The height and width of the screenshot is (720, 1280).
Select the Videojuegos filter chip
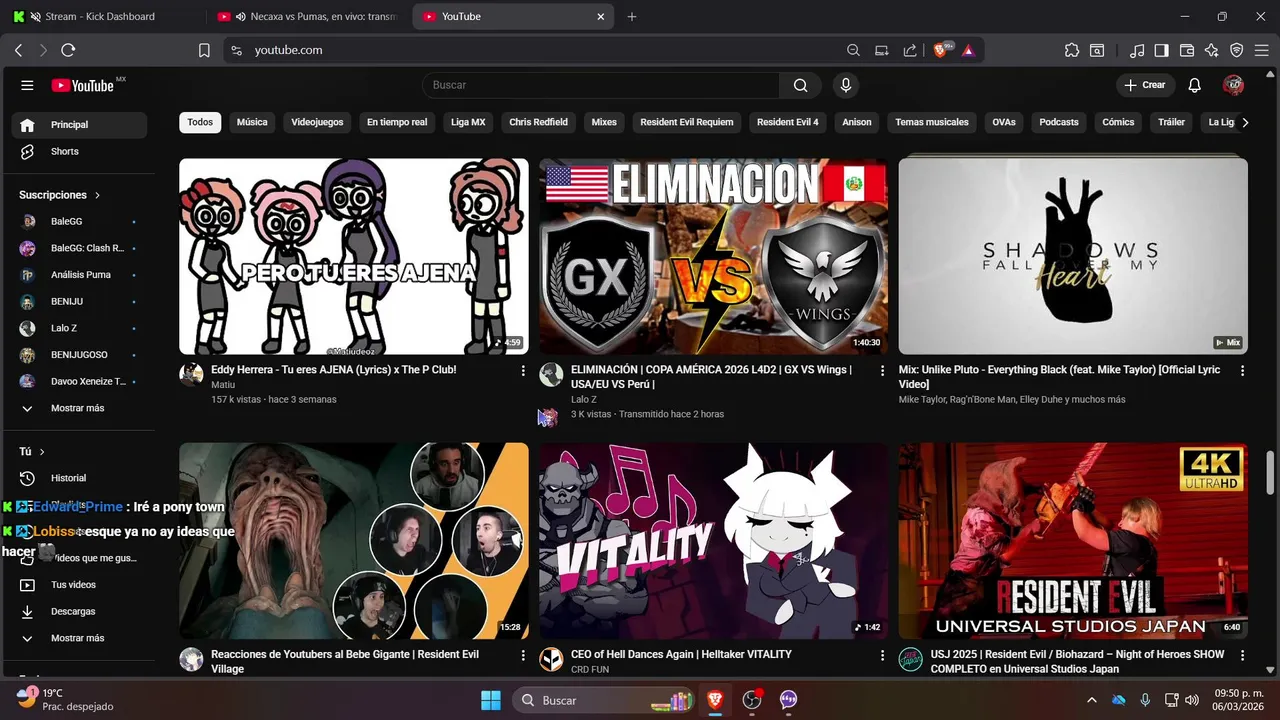click(317, 122)
